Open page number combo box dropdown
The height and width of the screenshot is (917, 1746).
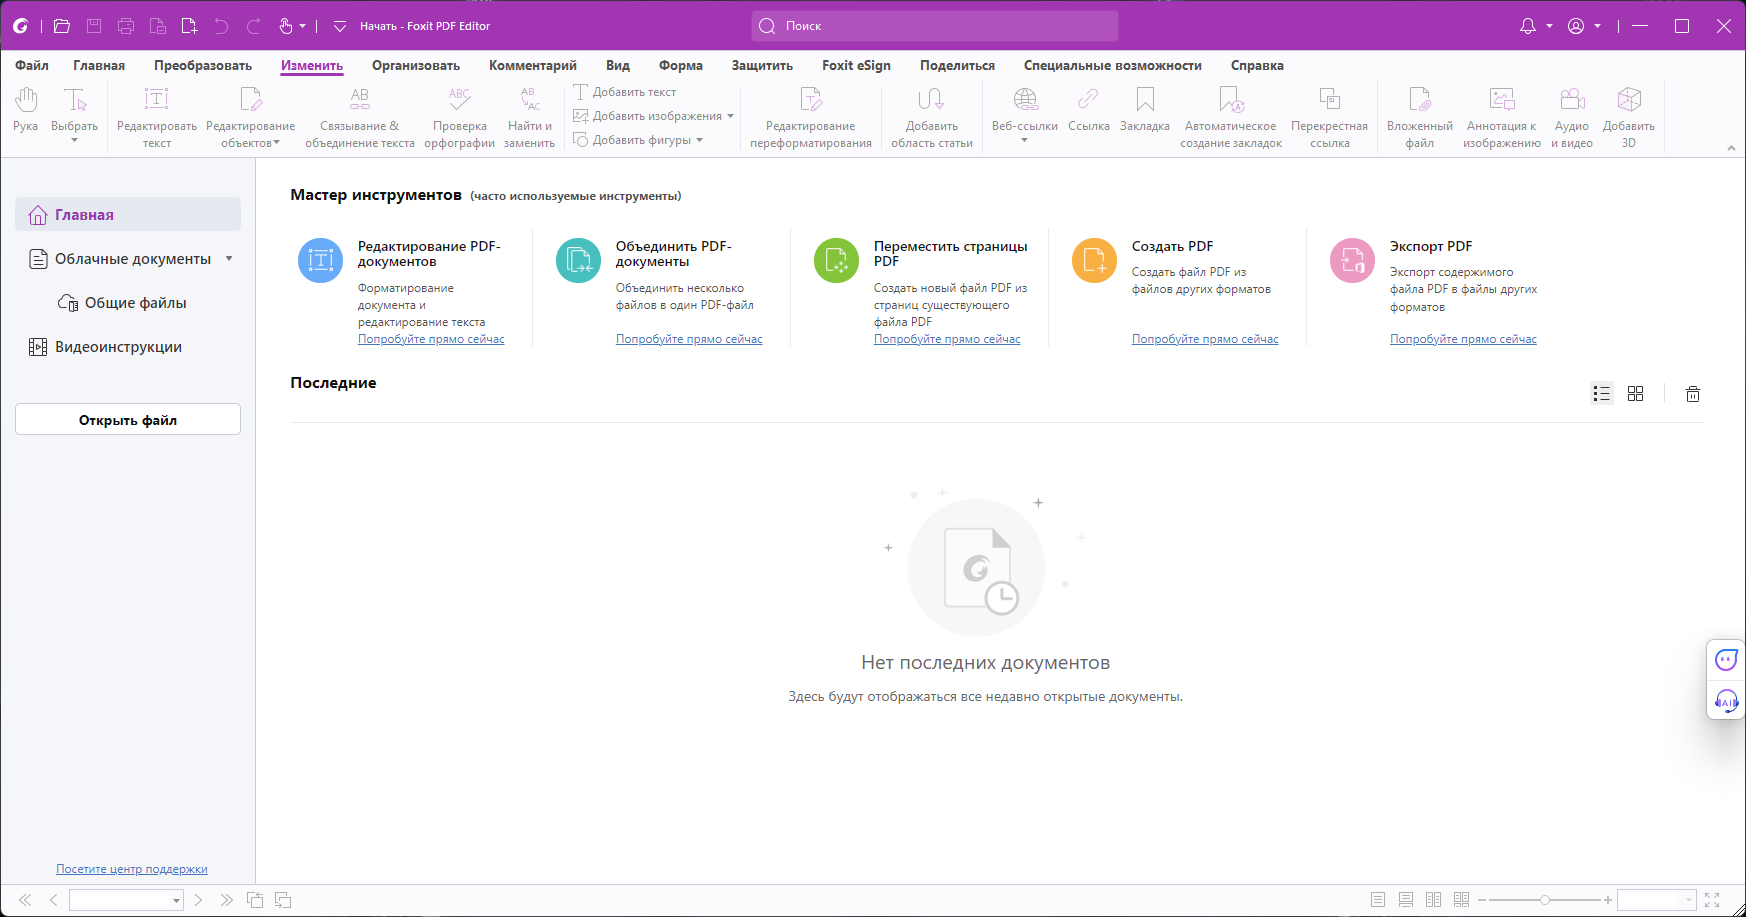click(177, 900)
